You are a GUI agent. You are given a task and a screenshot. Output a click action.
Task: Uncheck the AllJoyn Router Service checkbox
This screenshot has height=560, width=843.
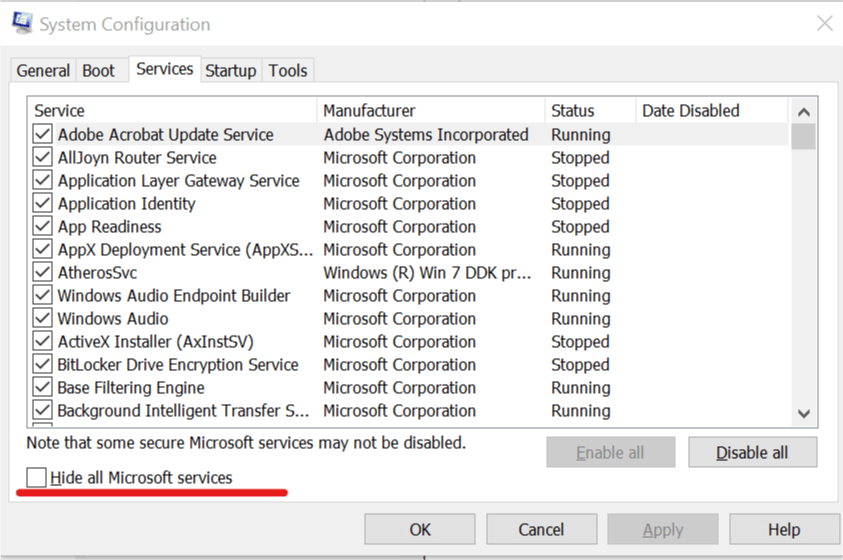tap(42, 157)
